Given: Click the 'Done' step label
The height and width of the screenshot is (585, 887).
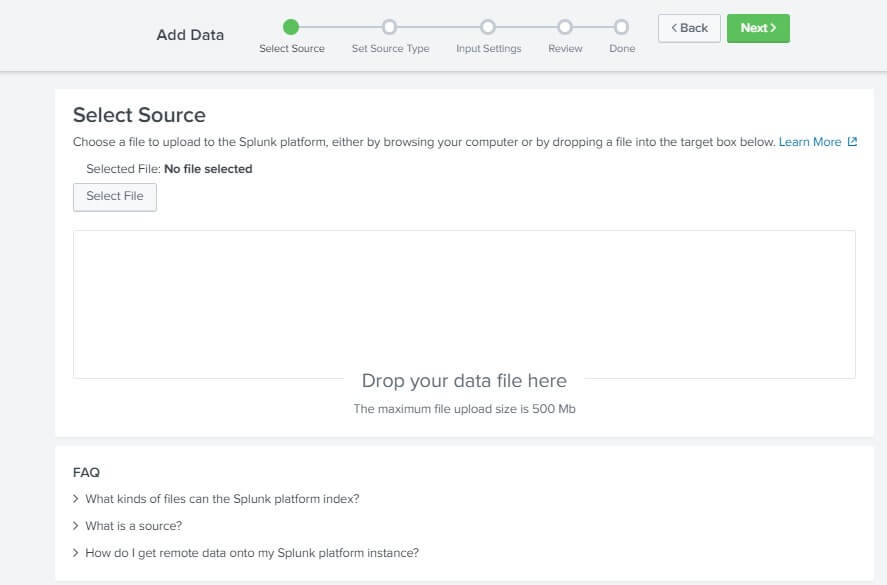Looking at the screenshot, I should 622,49.
